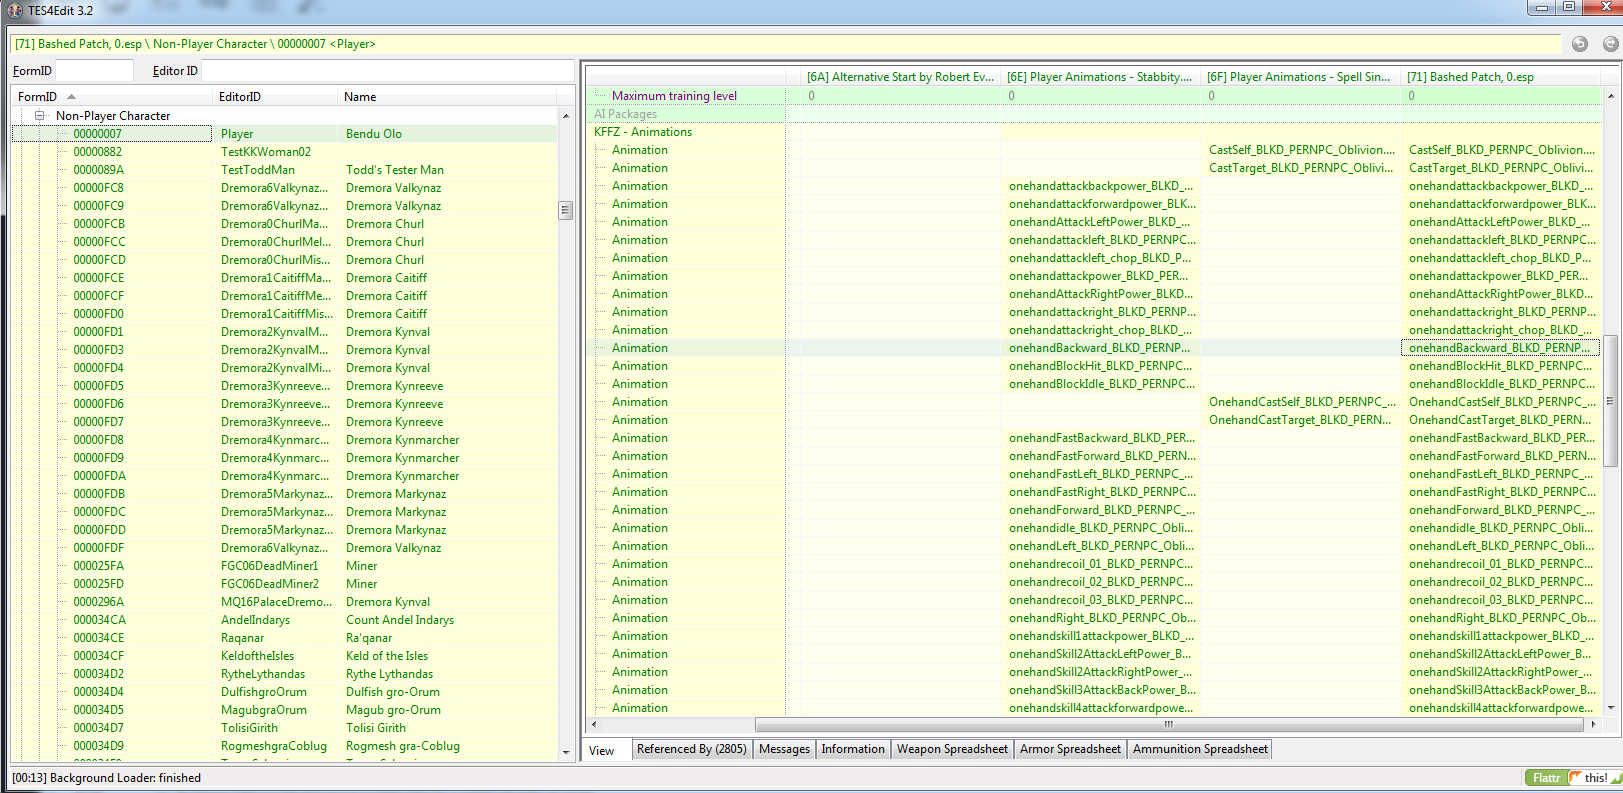Click the 'KFFZ - Animations' row label
This screenshot has width=1623, height=793.
pyautogui.click(x=643, y=132)
